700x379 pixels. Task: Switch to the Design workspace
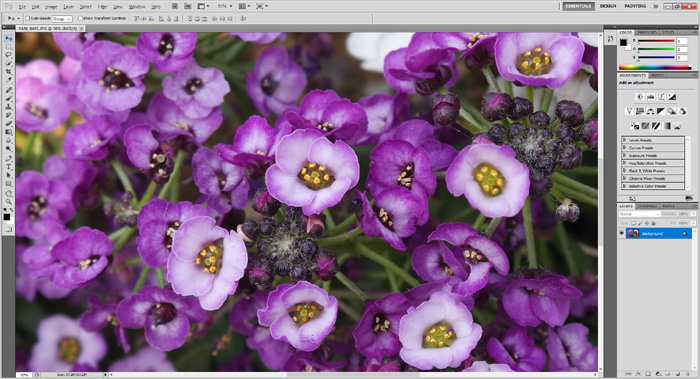(x=608, y=6)
